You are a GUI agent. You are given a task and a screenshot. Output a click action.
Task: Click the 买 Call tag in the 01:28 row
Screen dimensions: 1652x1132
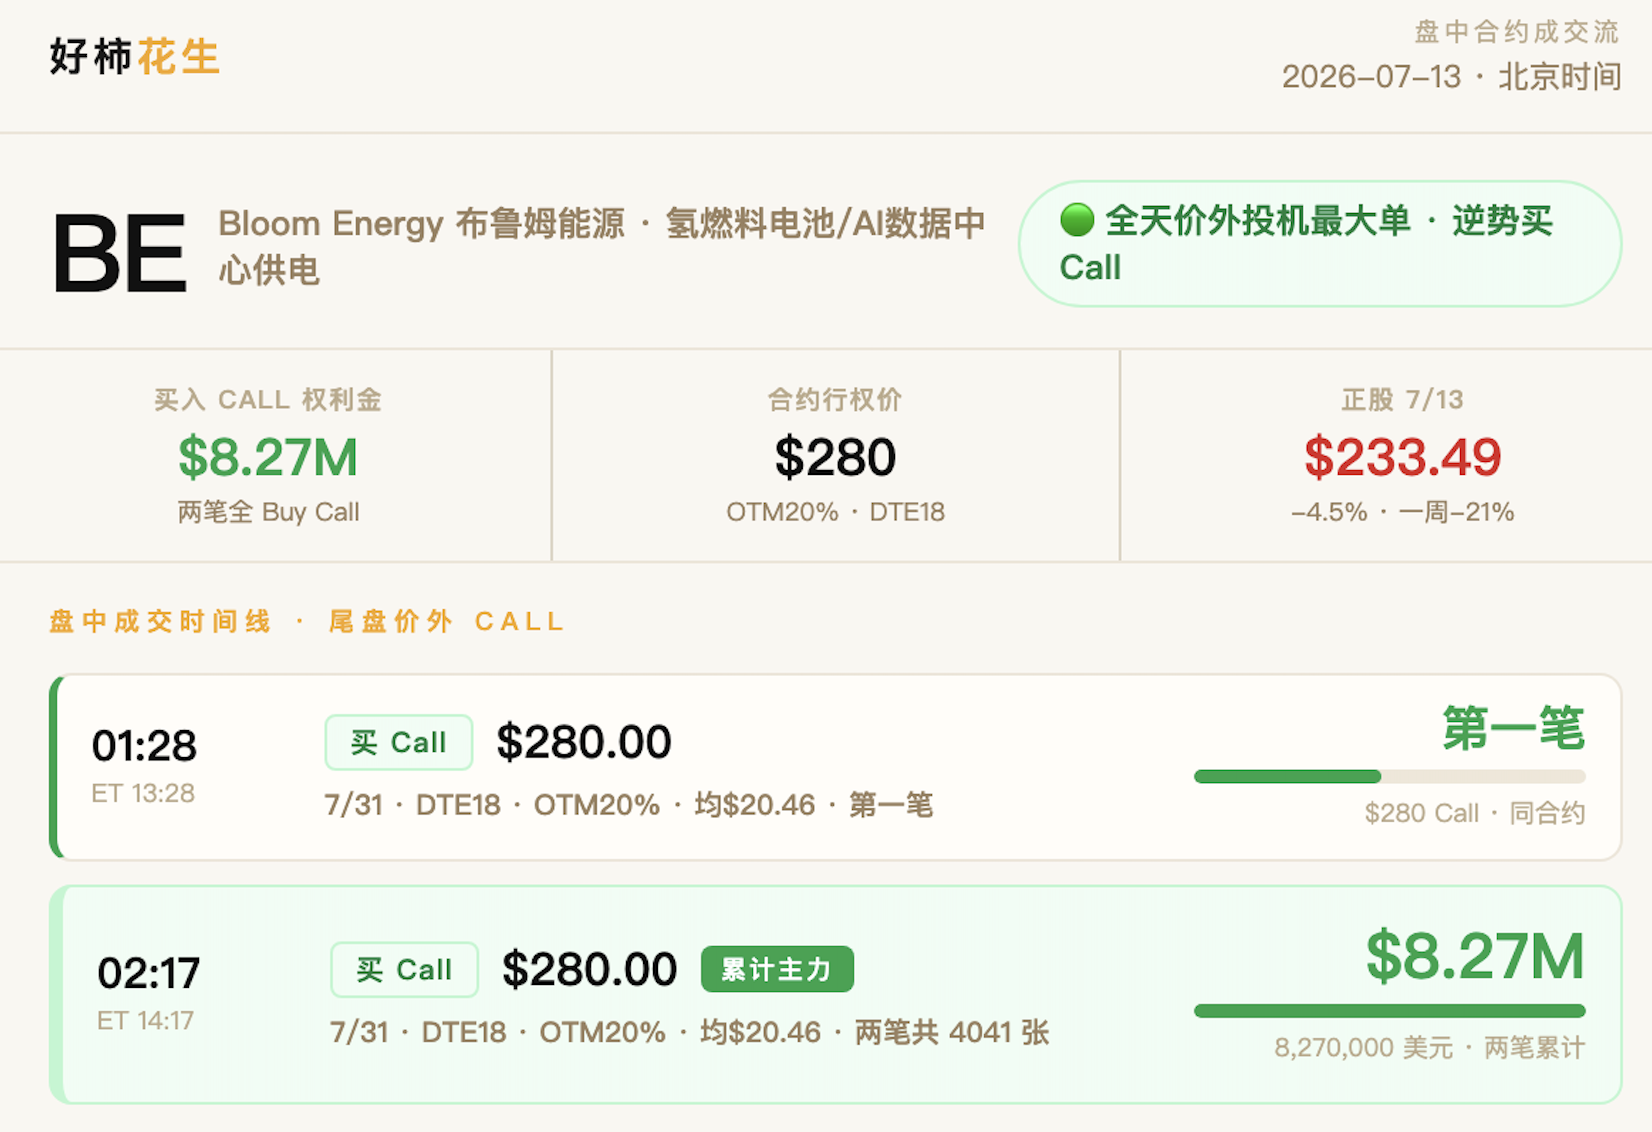(x=398, y=742)
